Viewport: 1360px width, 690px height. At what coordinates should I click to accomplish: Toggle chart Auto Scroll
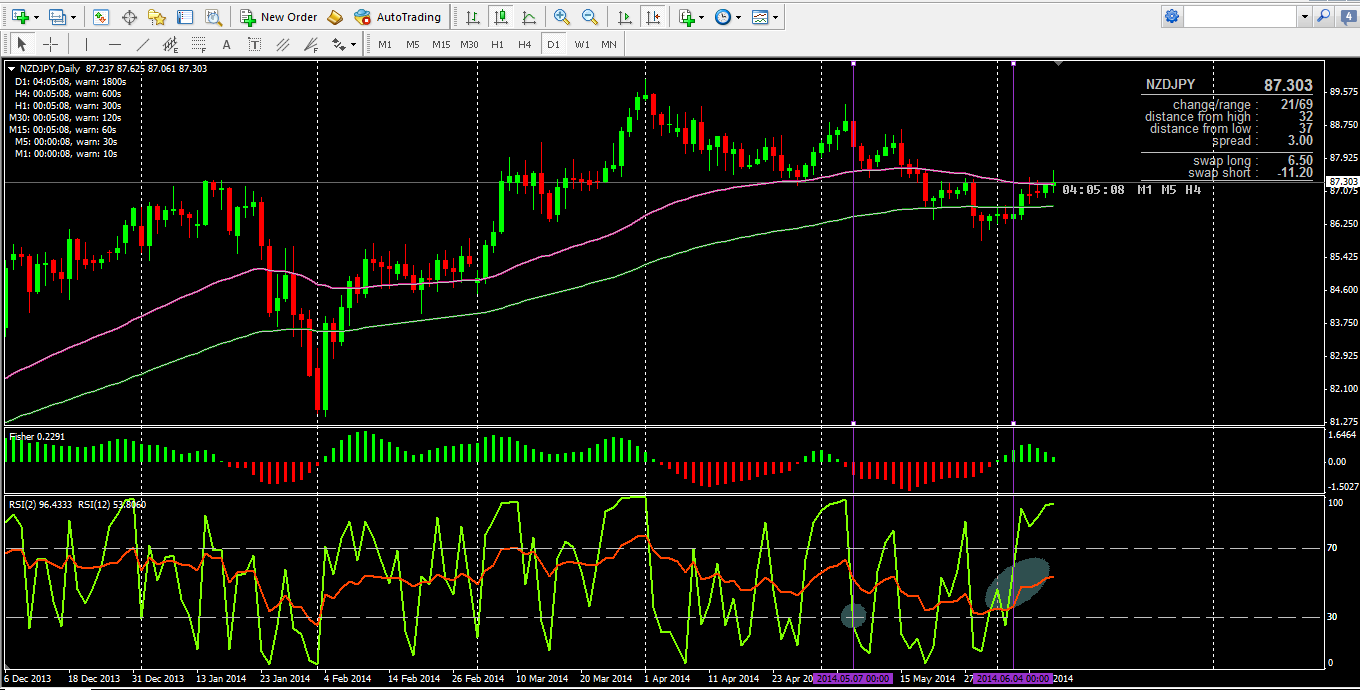point(625,17)
